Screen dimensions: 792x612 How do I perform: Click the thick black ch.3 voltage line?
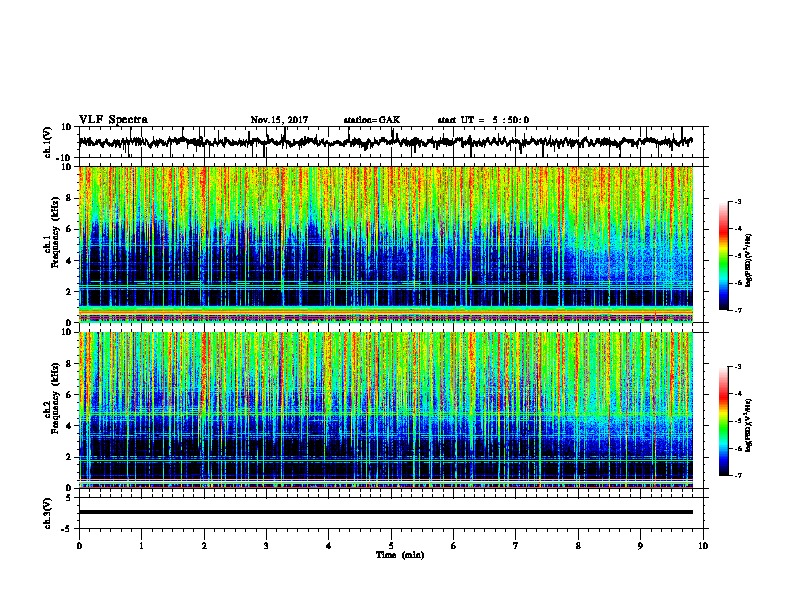386,512
